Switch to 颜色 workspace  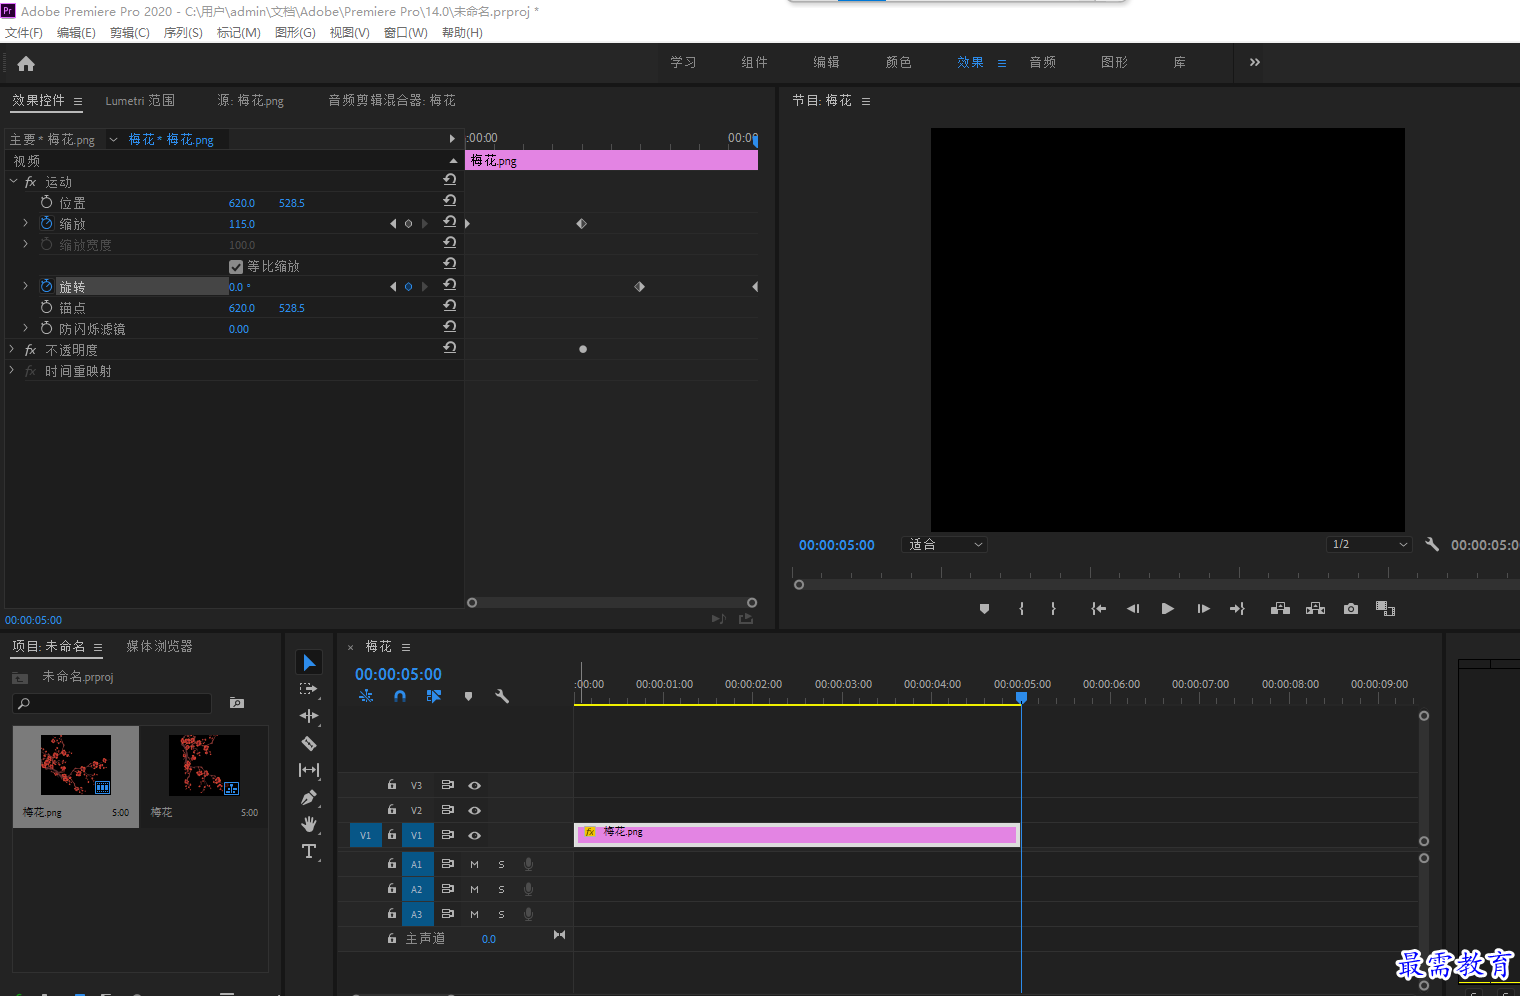[898, 62]
